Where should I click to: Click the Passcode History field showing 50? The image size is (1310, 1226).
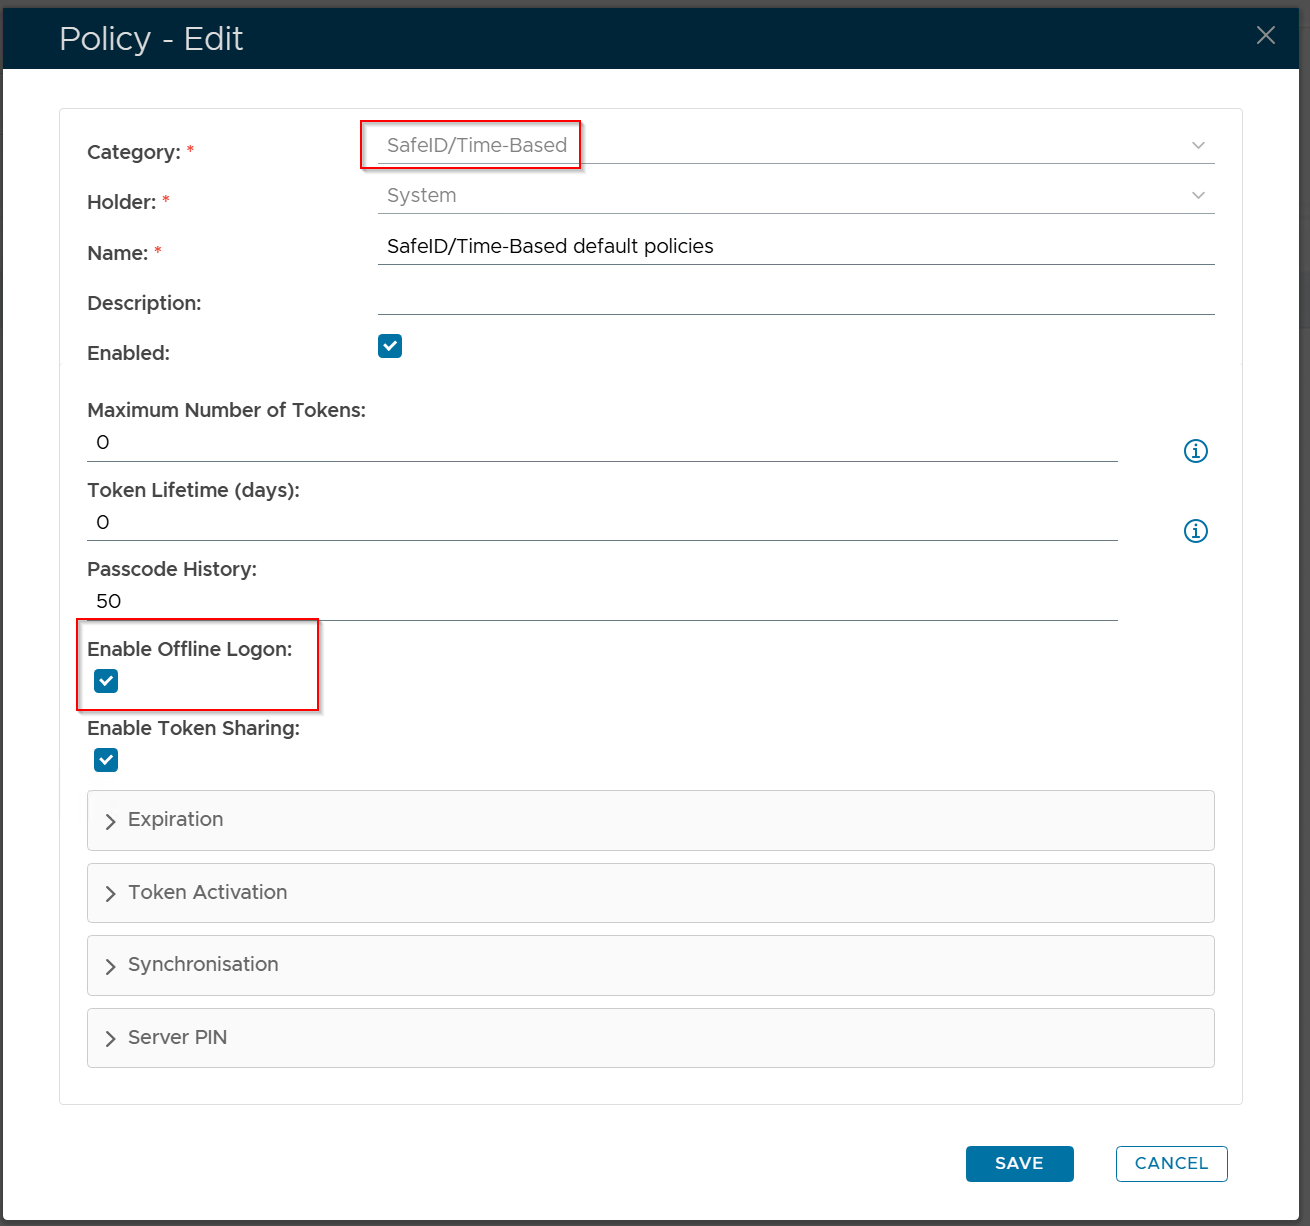(x=600, y=601)
